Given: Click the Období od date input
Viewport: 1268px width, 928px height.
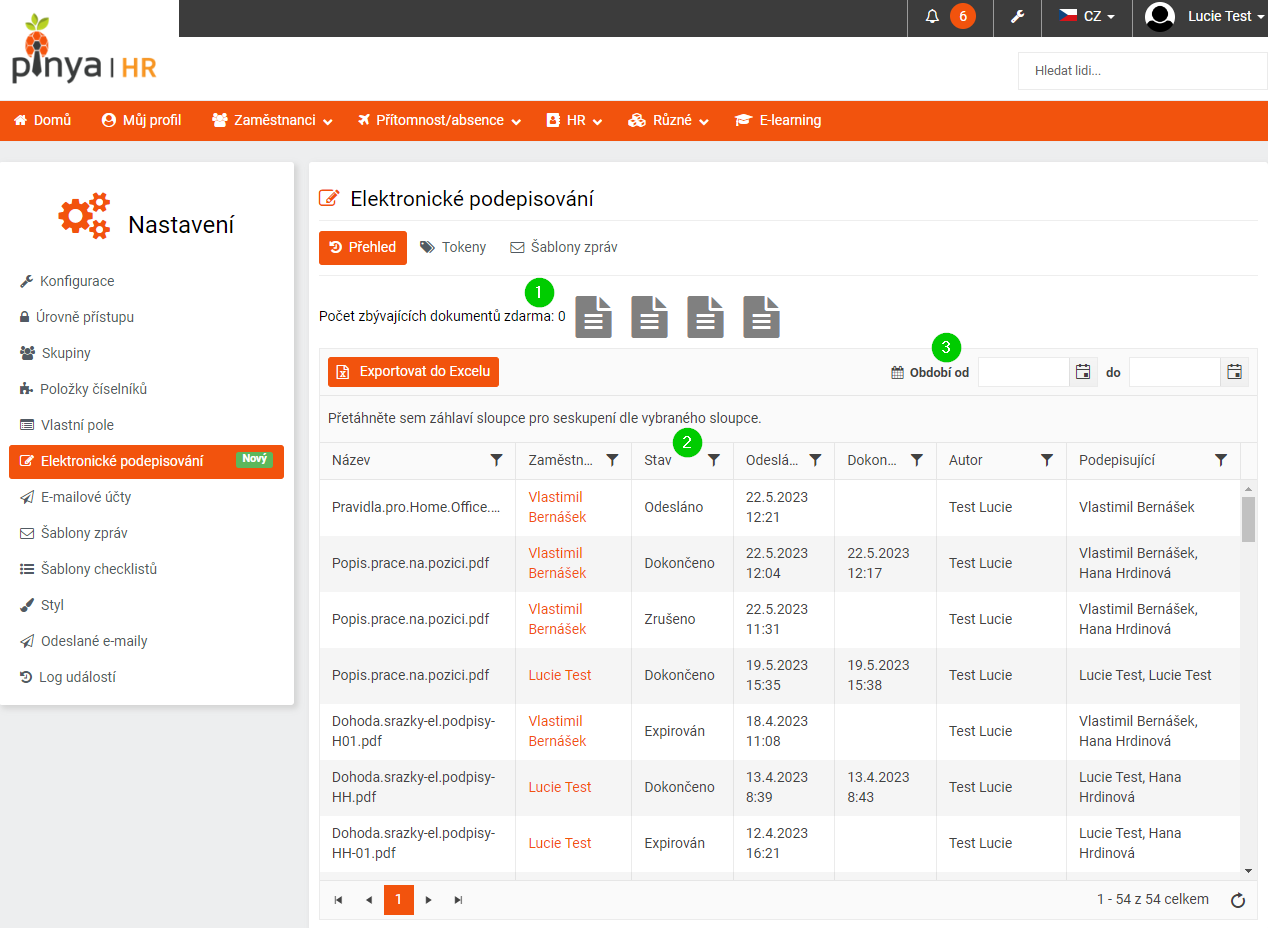Looking at the screenshot, I should pos(1024,372).
